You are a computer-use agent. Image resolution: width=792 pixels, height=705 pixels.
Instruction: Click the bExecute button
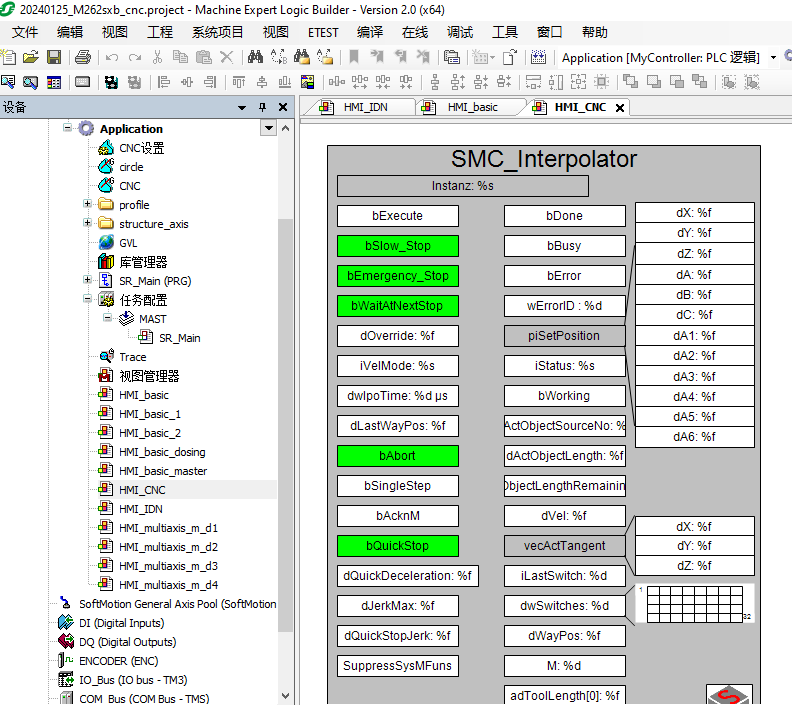[397, 216]
